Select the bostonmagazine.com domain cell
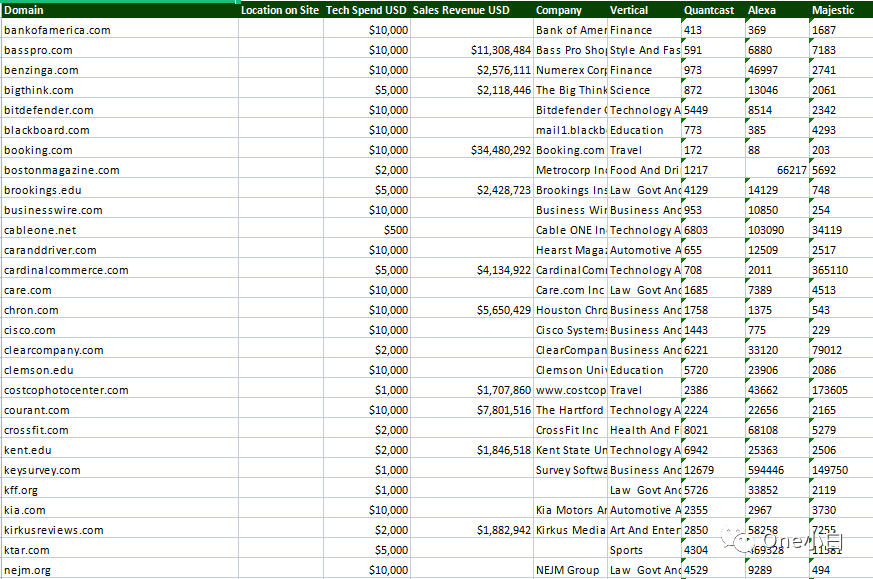 tap(61, 170)
